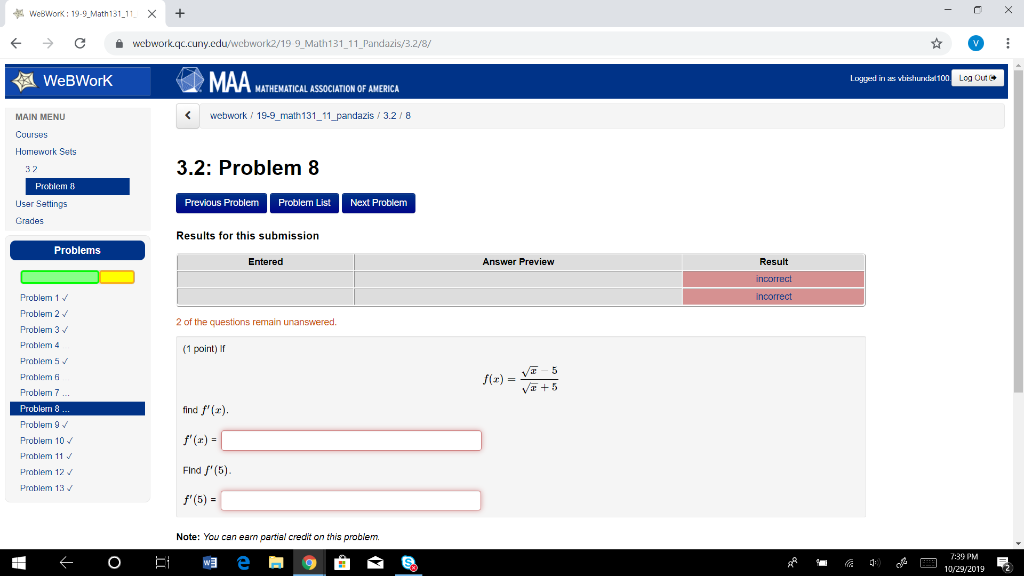Click the padlock icon in the address bar

click(x=121, y=44)
